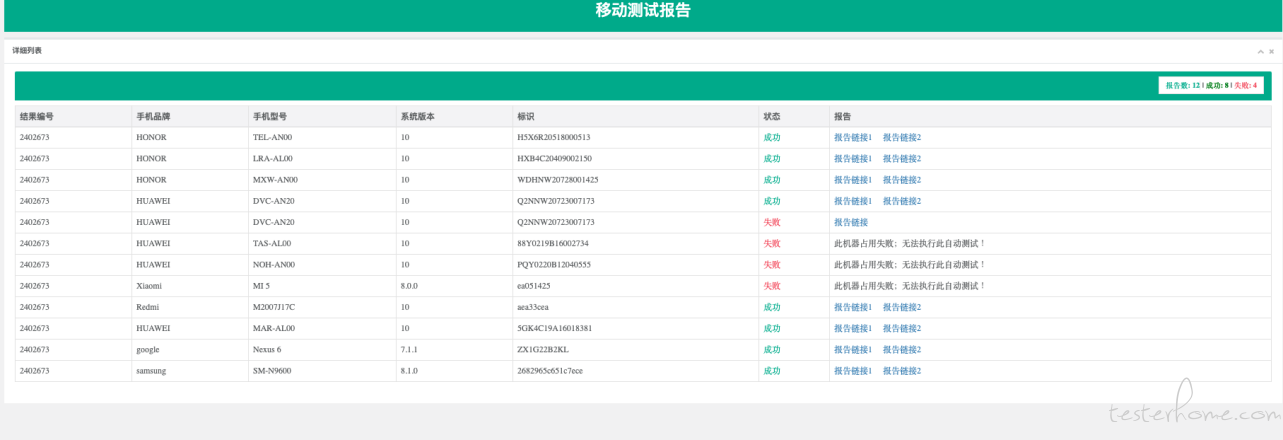Image resolution: width=1283 pixels, height=440 pixels.
Task: Click identifier 2682965c651c7ece
Action: point(549,371)
